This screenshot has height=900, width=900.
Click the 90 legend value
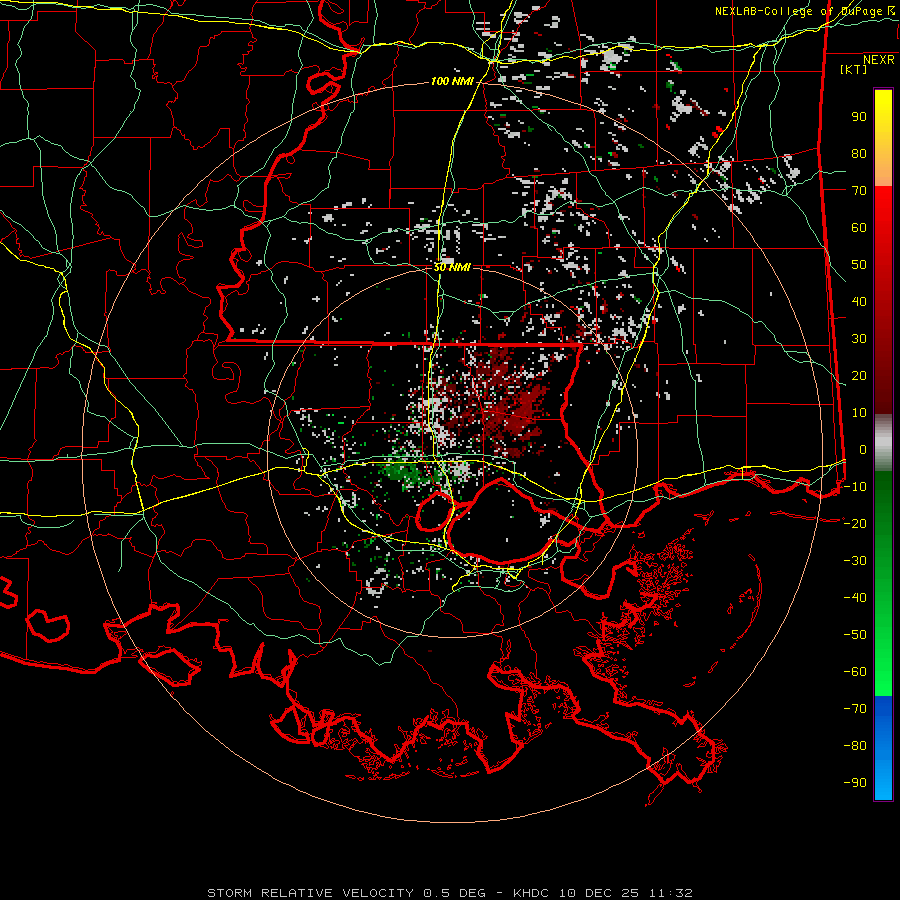859,117
